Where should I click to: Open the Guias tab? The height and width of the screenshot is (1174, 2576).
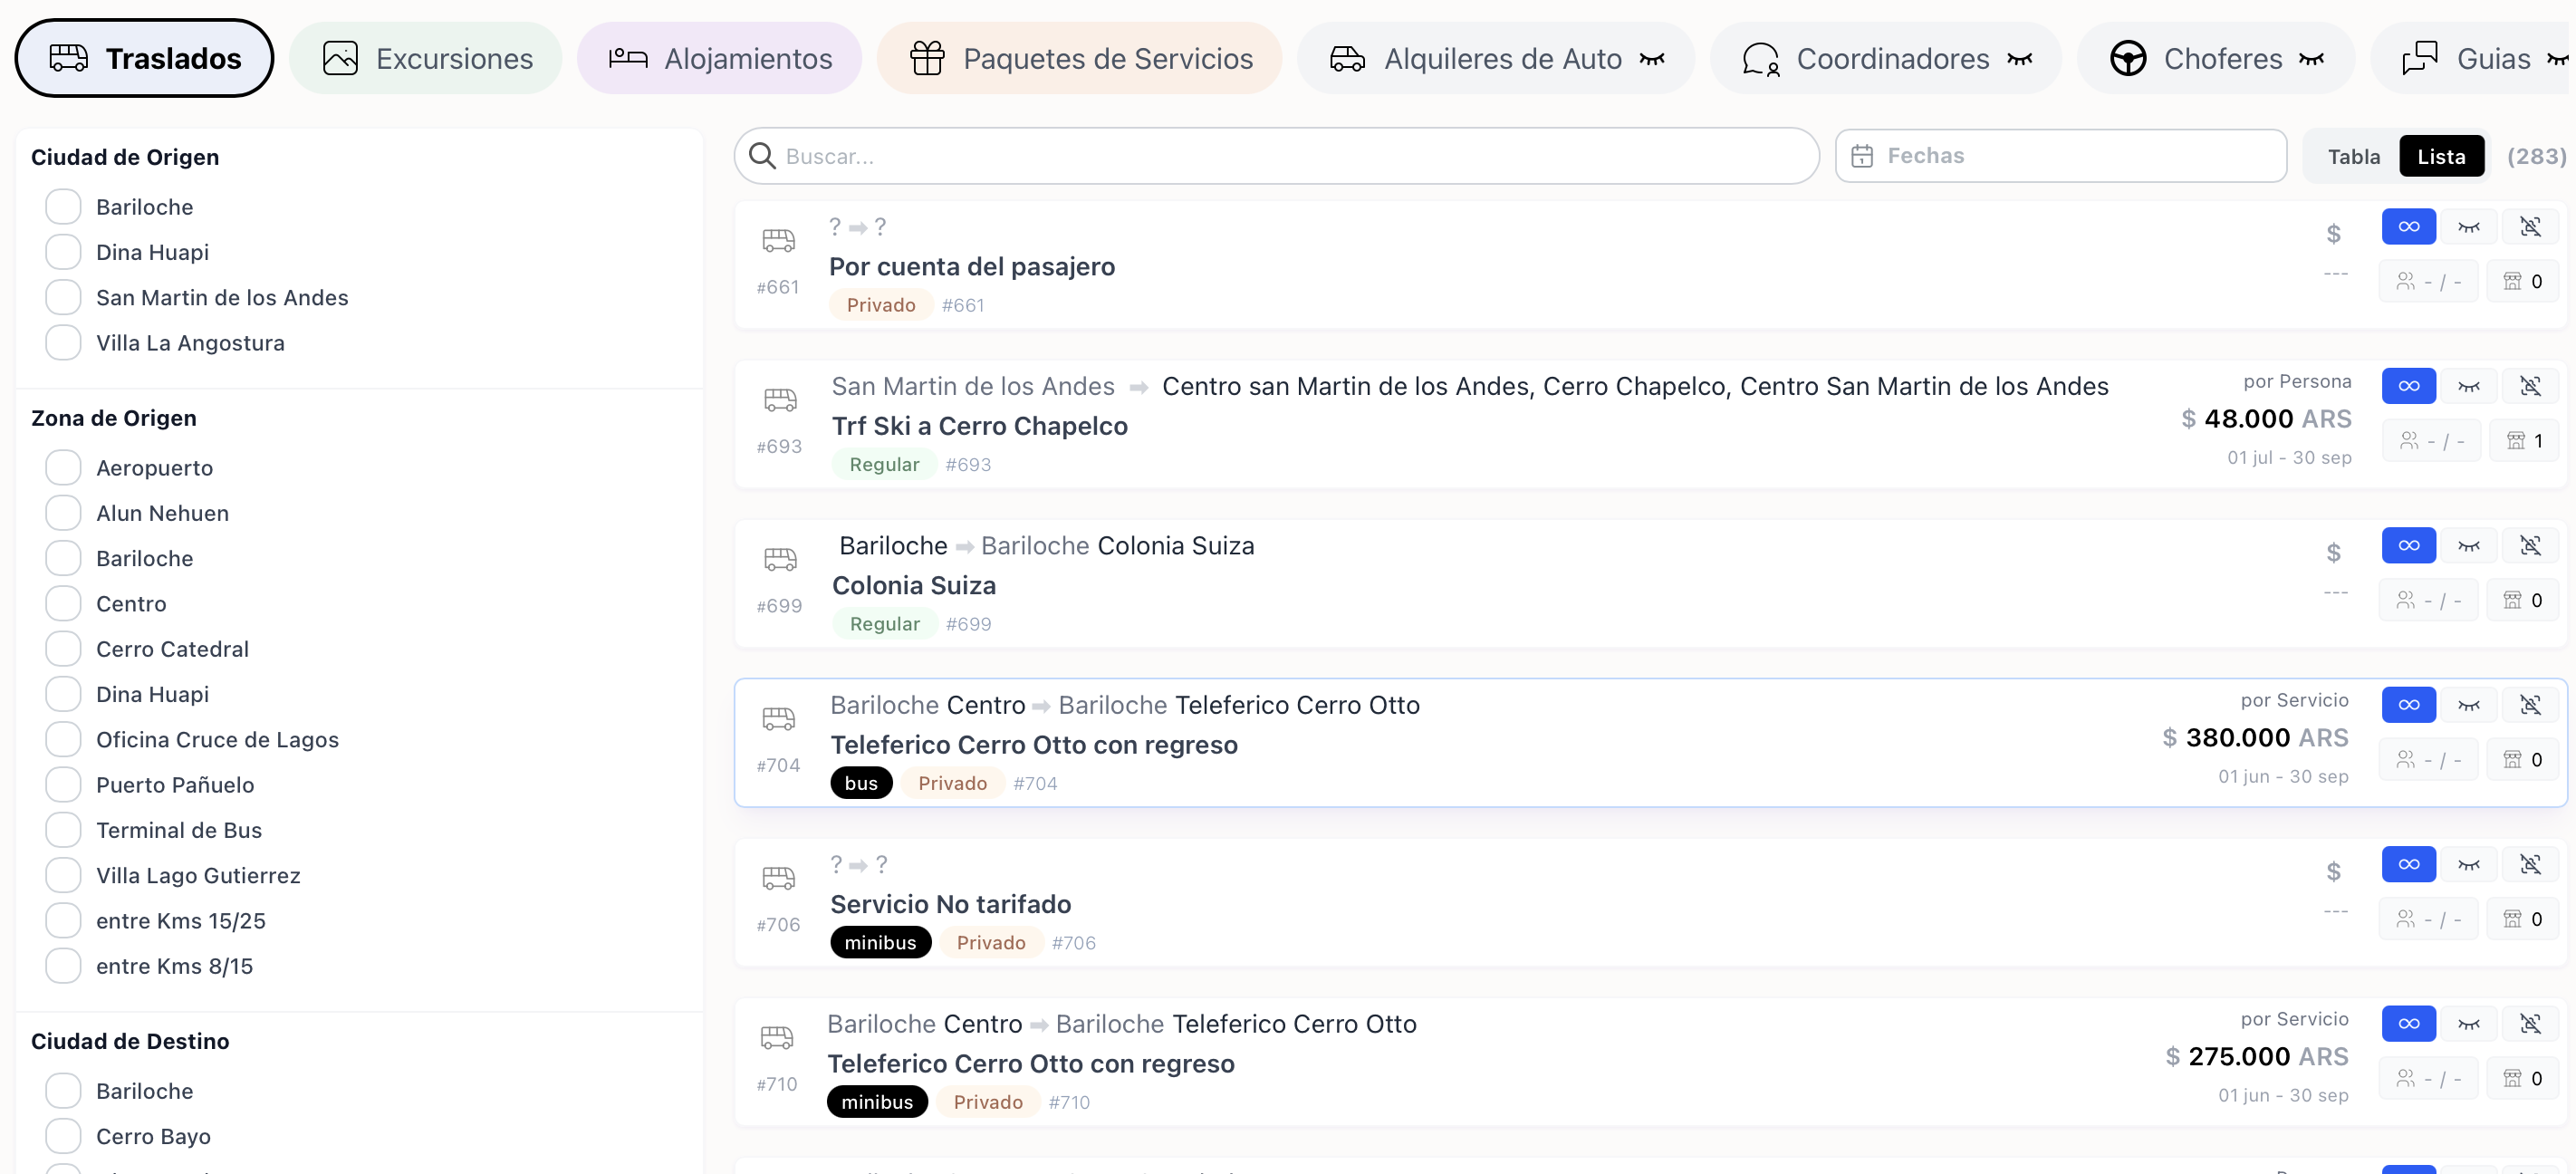pos(2472,58)
